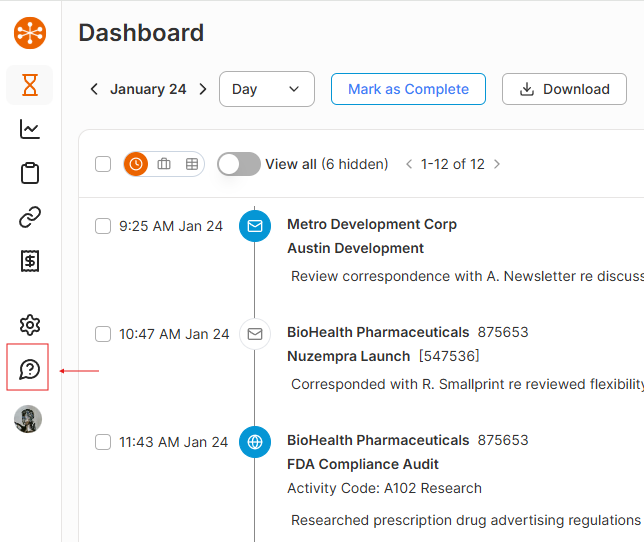
Task: Go to next day after January 24
Action: click(203, 89)
